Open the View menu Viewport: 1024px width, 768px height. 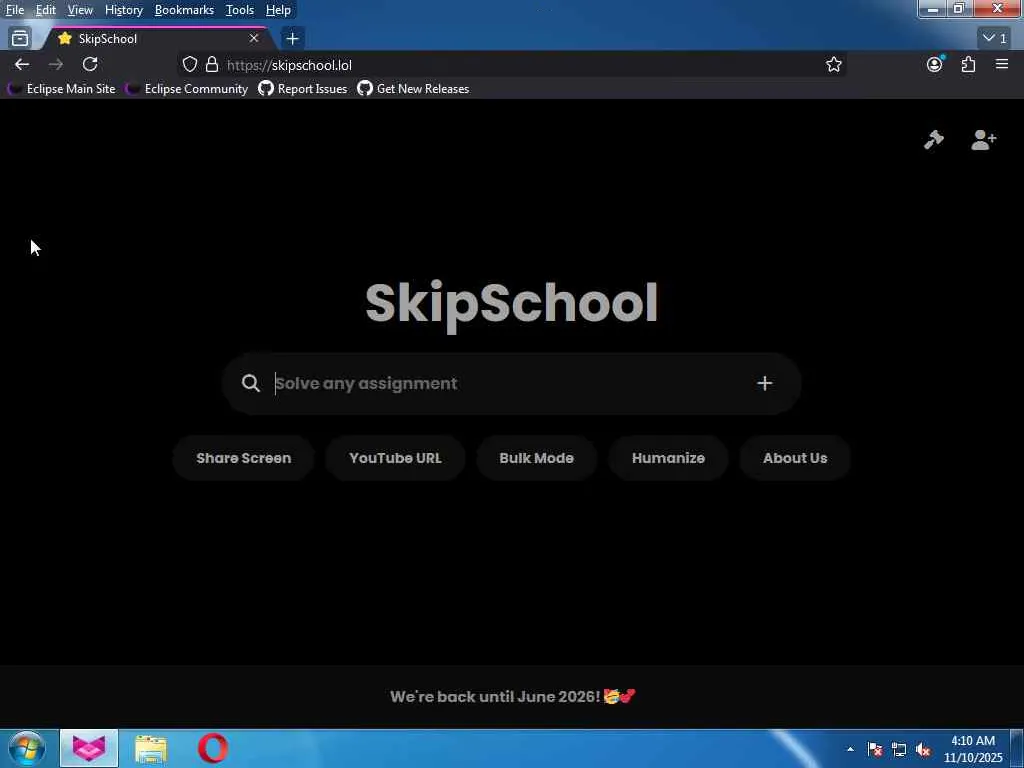80,10
